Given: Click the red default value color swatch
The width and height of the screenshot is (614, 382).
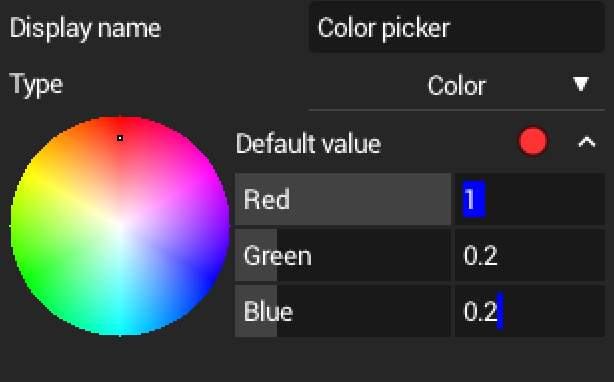Looking at the screenshot, I should 533,141.
